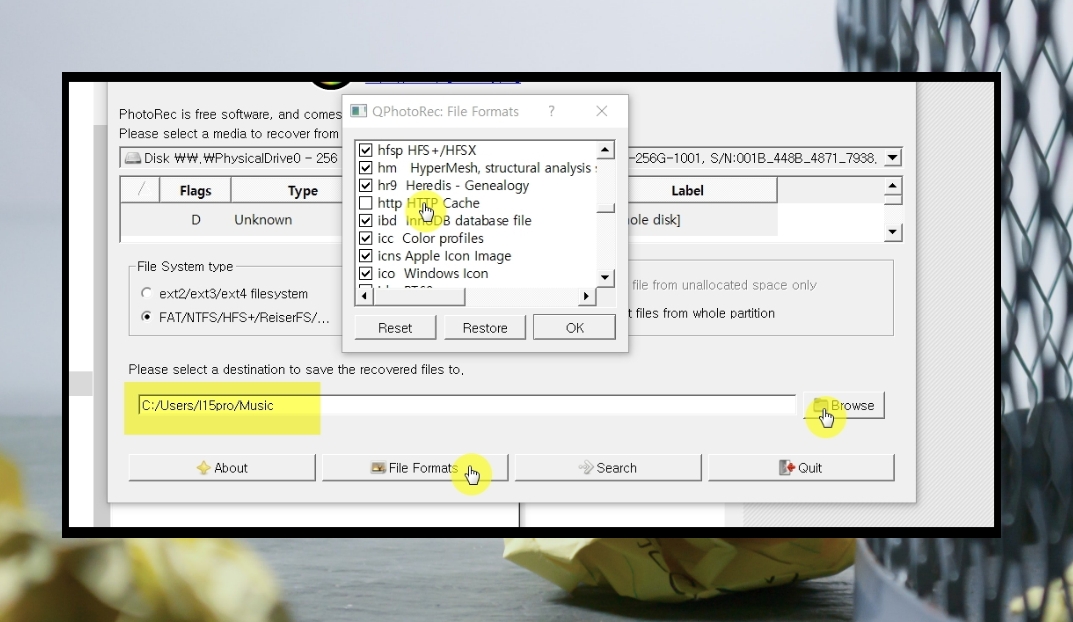Click the D flag cell
1073x622 pixels.
click(x=196, y=220)
